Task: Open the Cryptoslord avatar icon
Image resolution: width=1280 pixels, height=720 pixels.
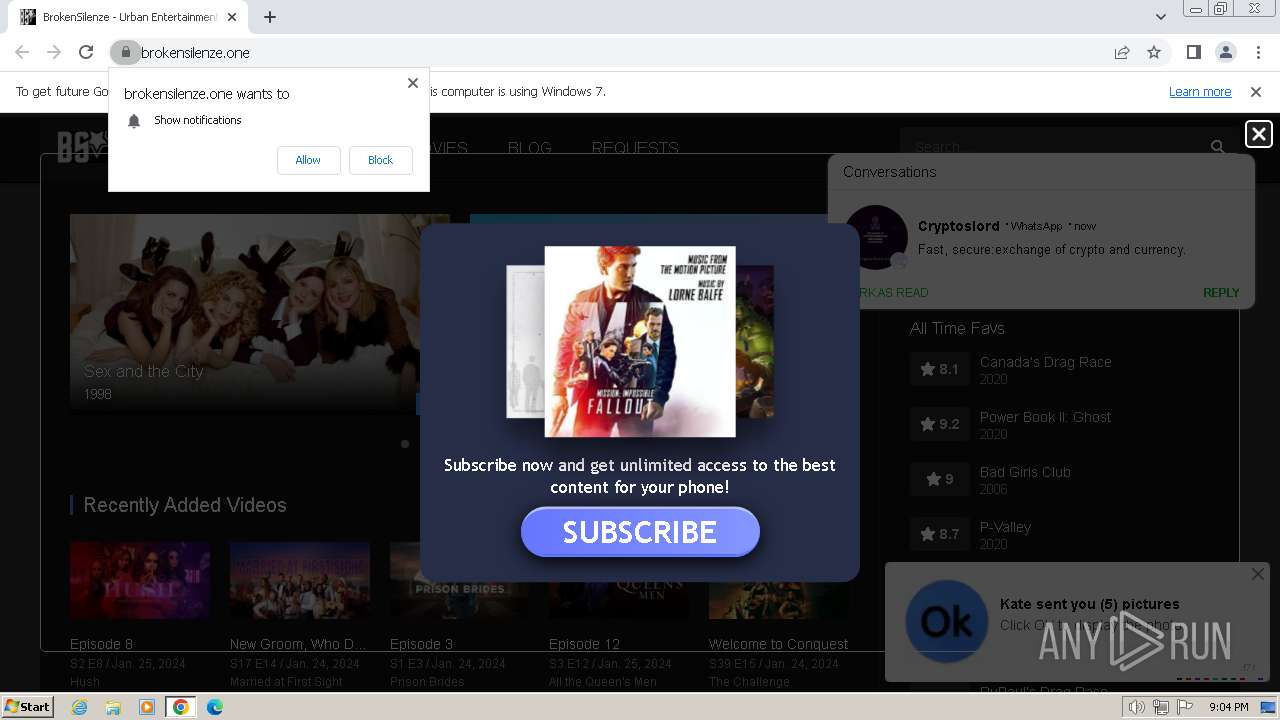Action: pyautogui.click(x=876, y=237)
